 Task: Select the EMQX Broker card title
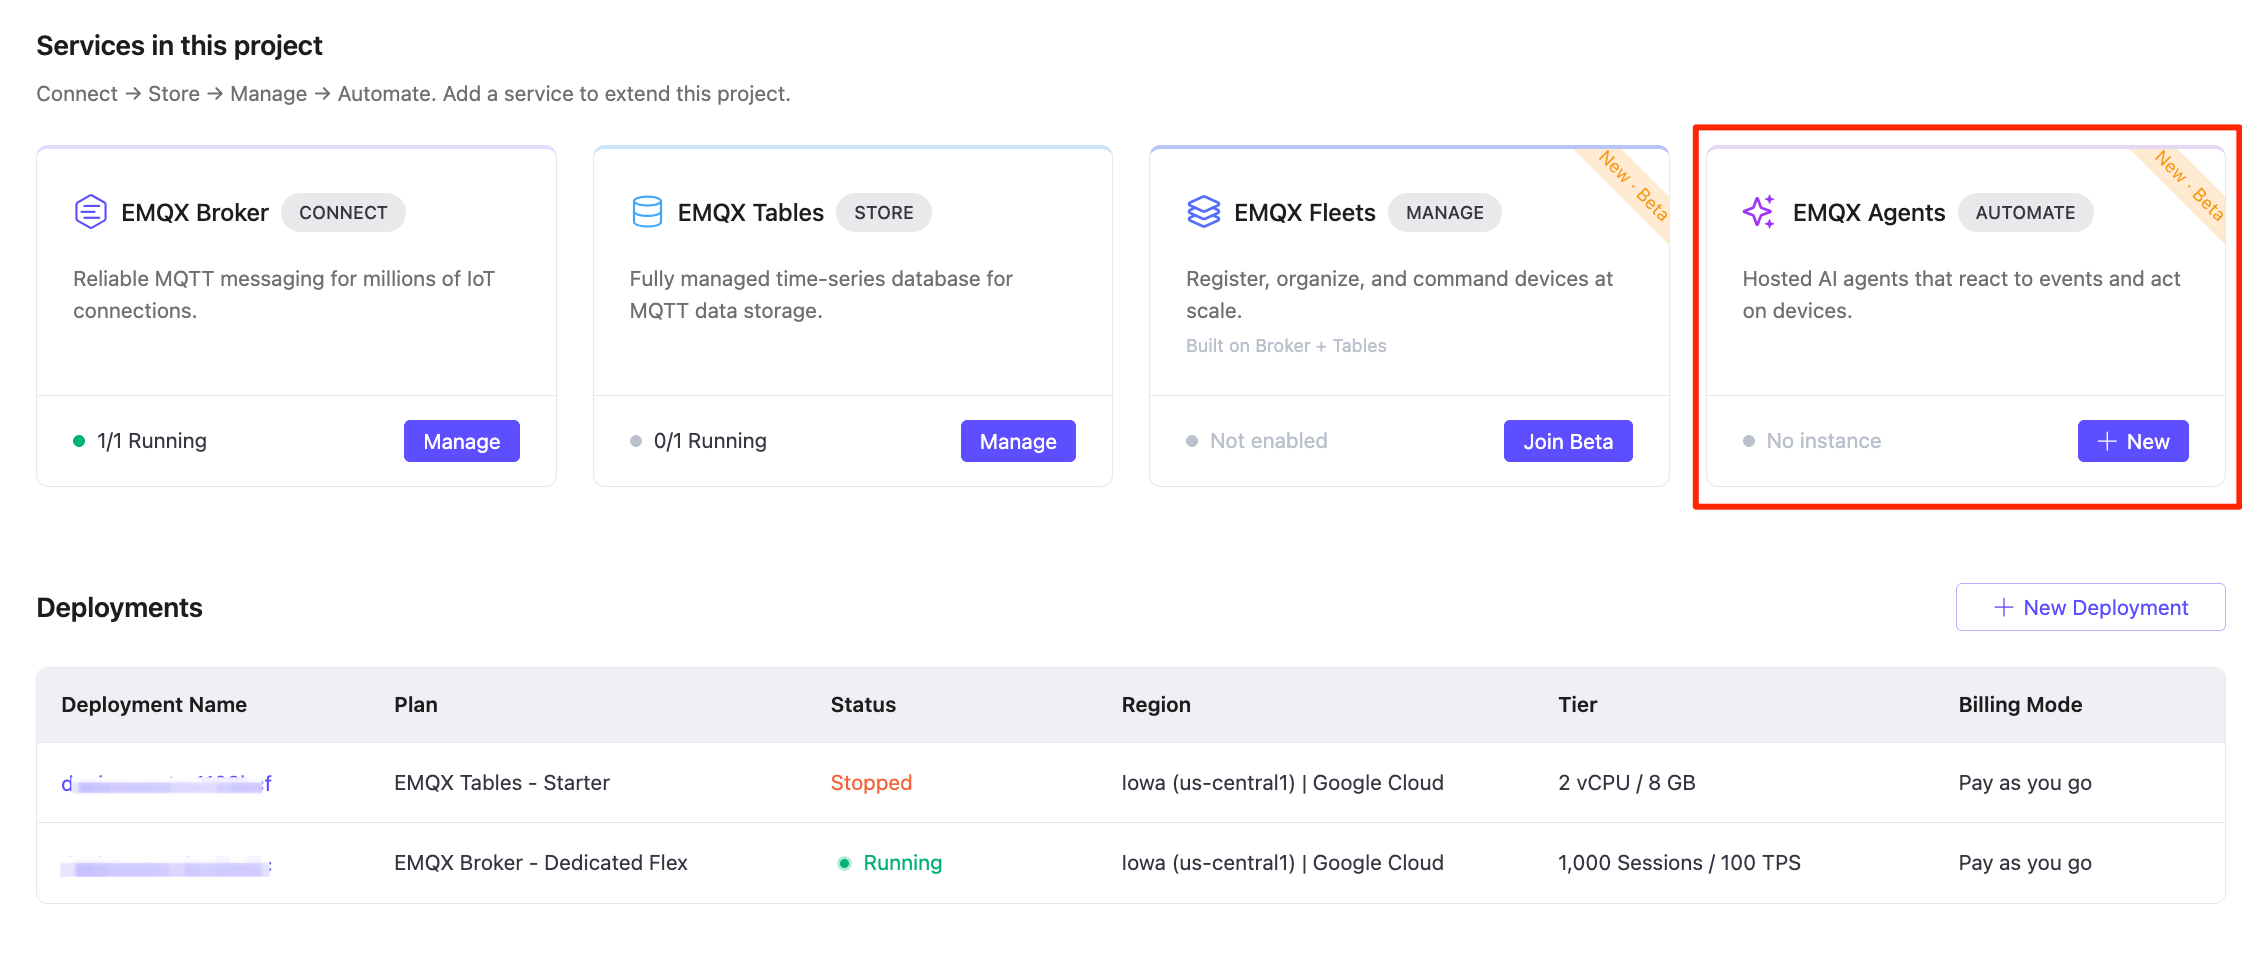point(195,212)
